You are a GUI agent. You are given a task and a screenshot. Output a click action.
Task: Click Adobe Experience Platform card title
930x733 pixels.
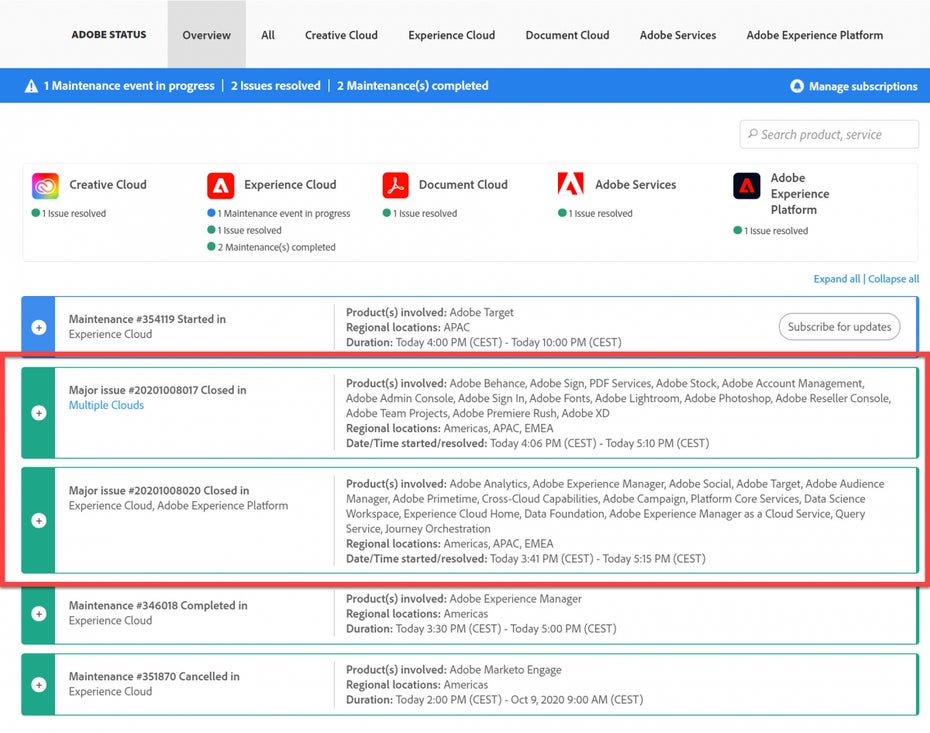(x=800, y=194)
